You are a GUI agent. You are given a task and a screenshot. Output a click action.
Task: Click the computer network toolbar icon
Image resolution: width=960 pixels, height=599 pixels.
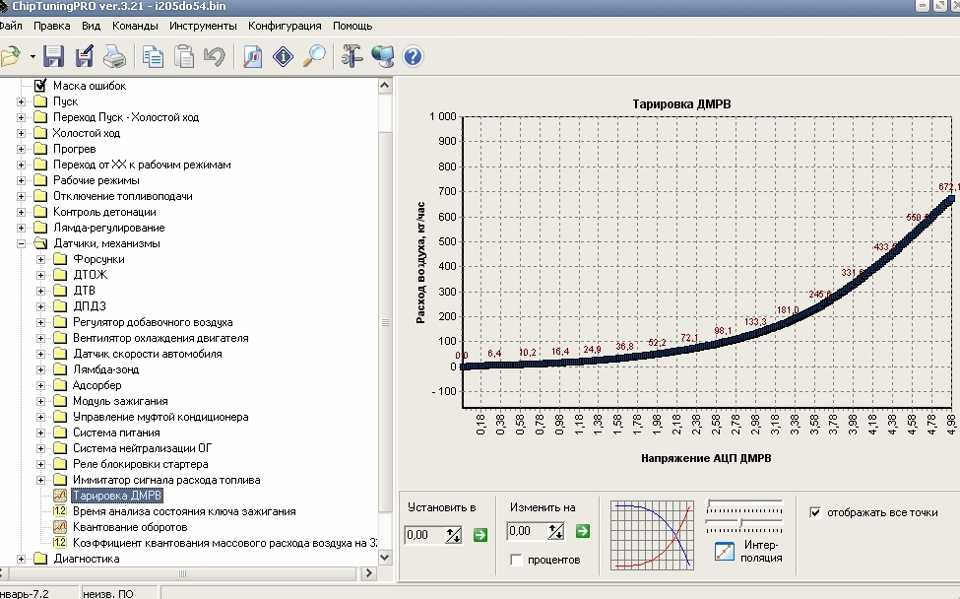coord(383,56)
